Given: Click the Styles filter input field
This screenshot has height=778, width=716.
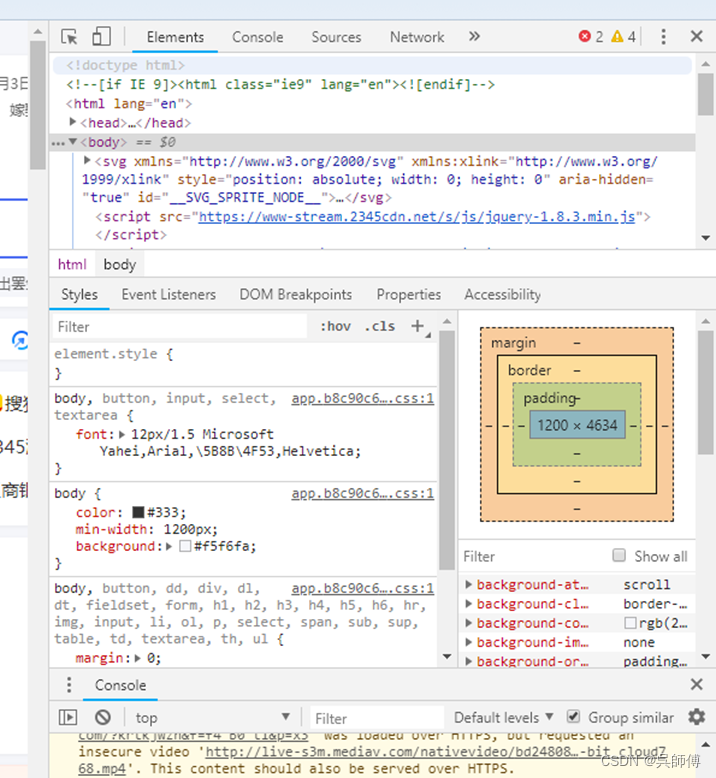Looking at the screenshot, I should click(x=180, y=326).
